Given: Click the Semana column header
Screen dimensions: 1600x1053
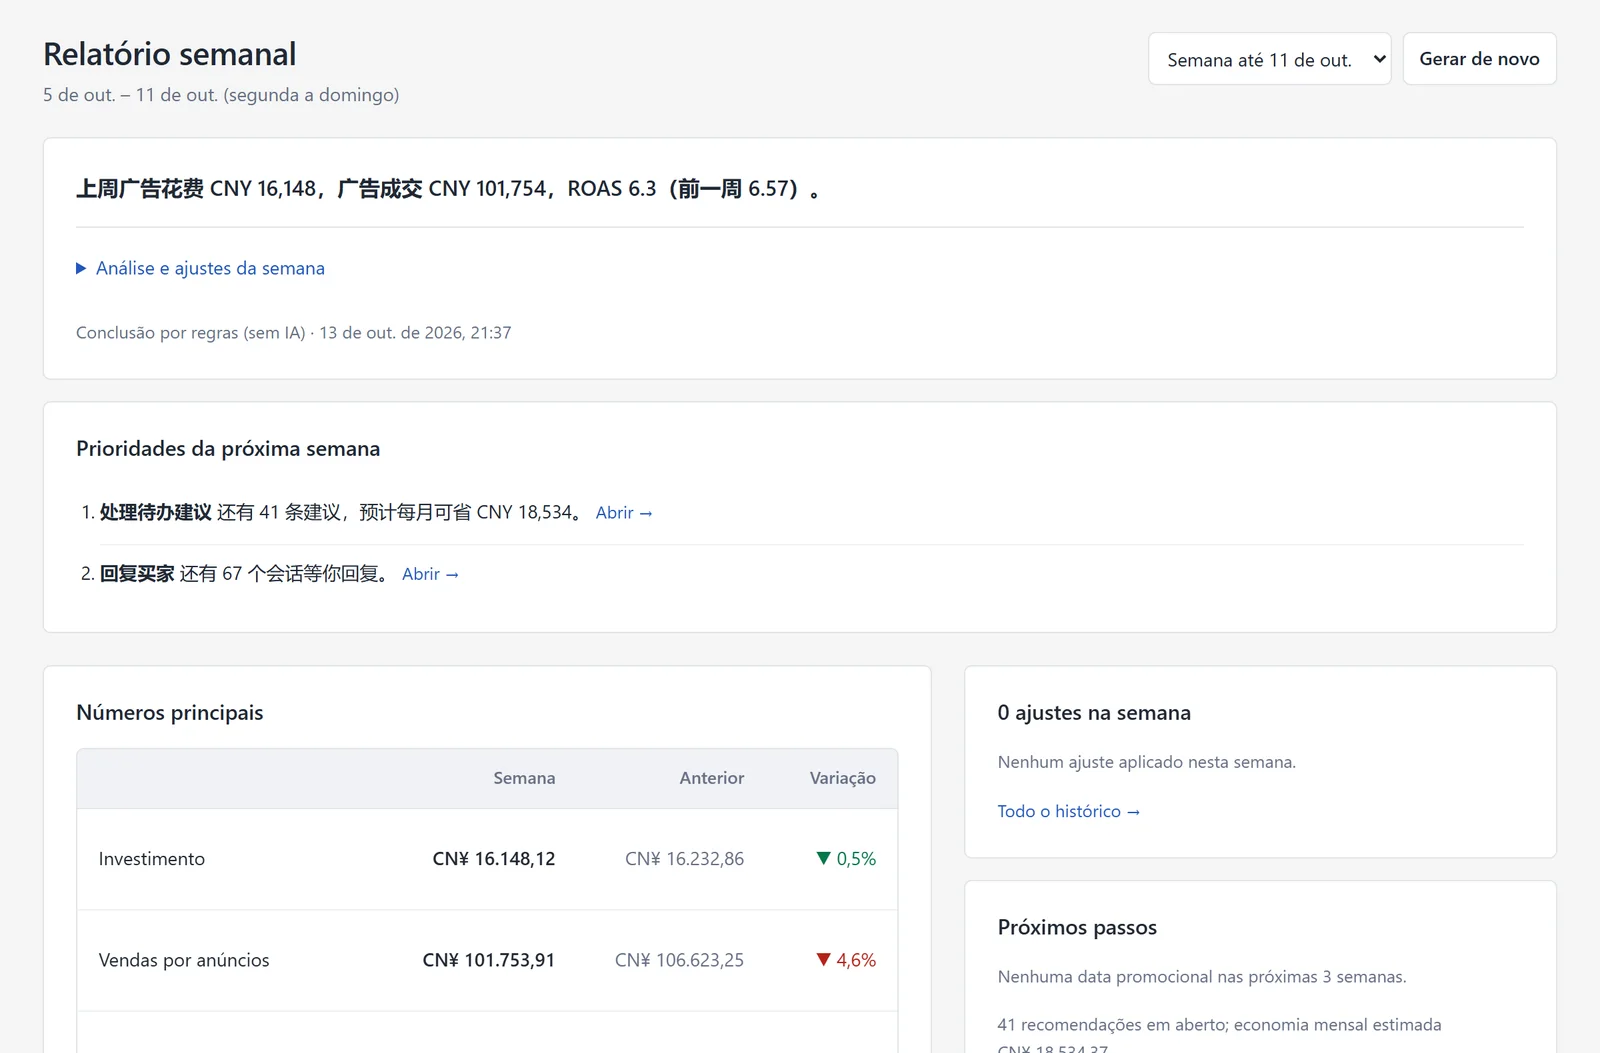Looking at the screenshot, I should click(524, 778).
